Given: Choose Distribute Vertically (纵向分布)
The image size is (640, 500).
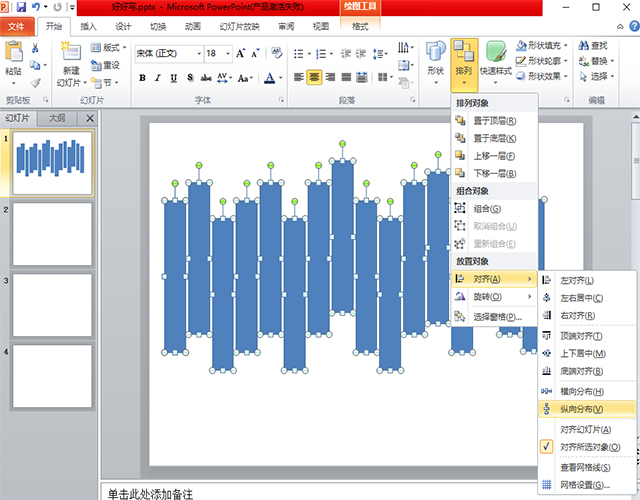Looking at the screenshot, I should point(587,409).
